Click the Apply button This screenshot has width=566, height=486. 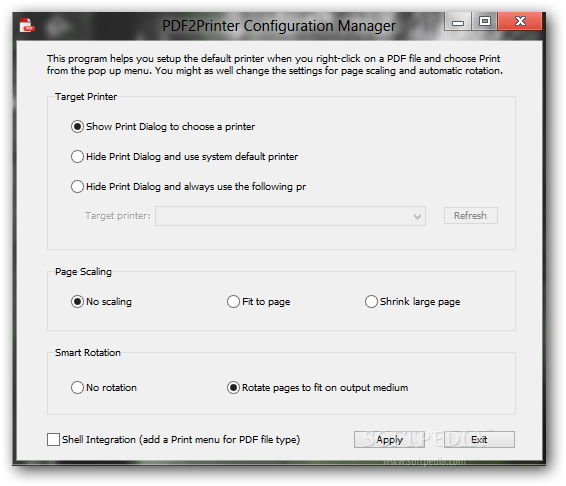(x=389, y=439)
